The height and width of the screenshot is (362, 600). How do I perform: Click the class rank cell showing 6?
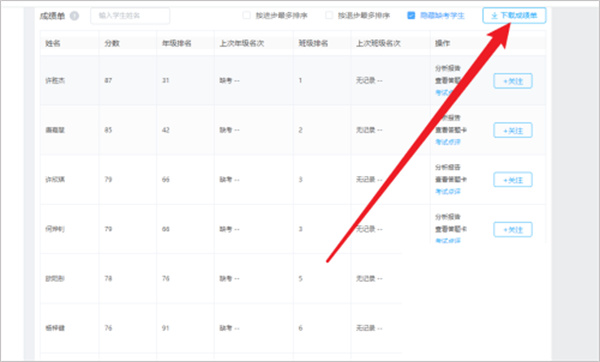pos(300,328)
